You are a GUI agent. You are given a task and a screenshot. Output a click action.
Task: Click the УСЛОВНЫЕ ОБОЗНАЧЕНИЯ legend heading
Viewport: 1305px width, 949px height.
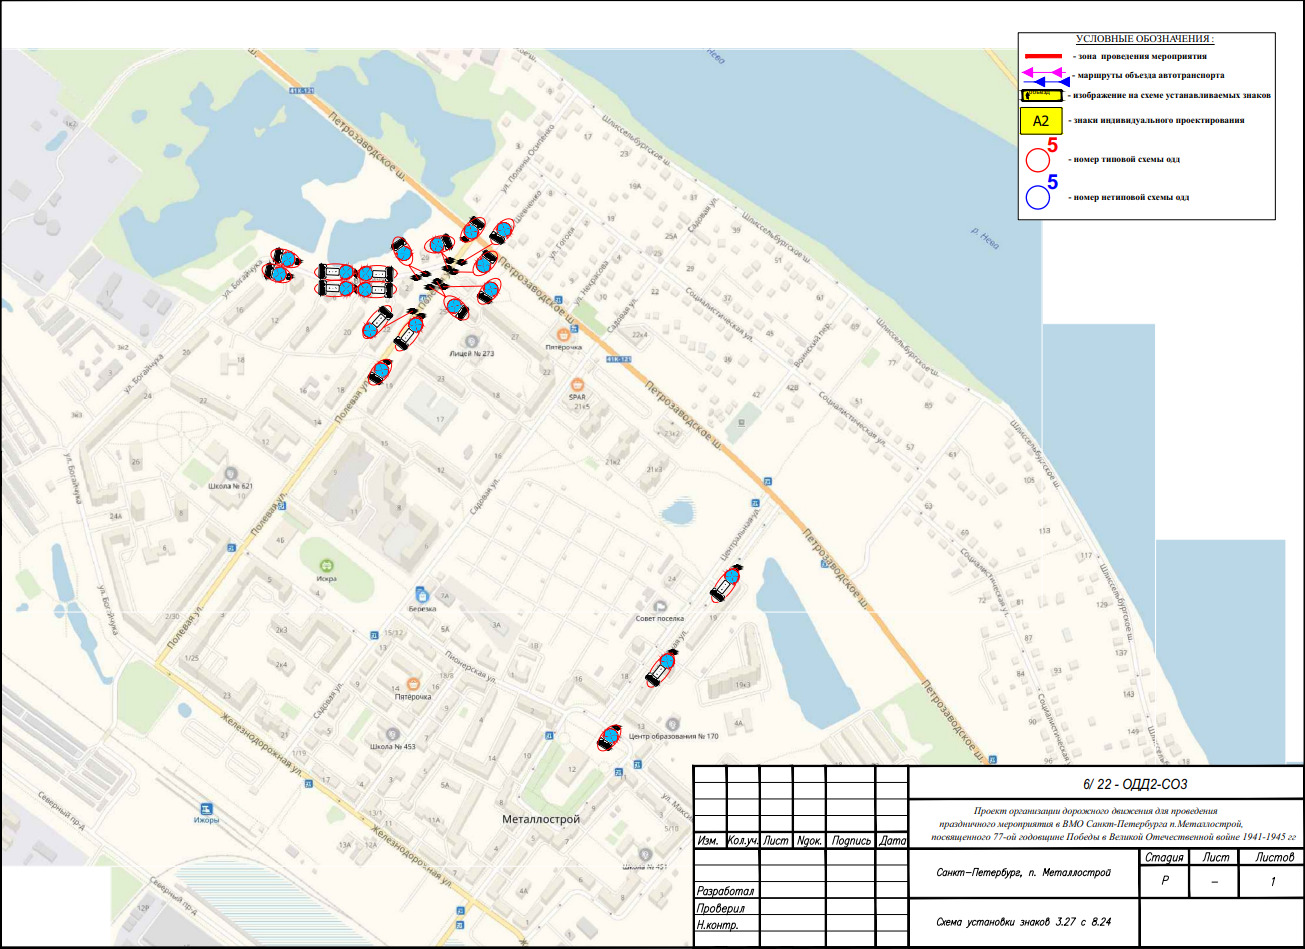pyautogui.click(x=1145, y=38)
